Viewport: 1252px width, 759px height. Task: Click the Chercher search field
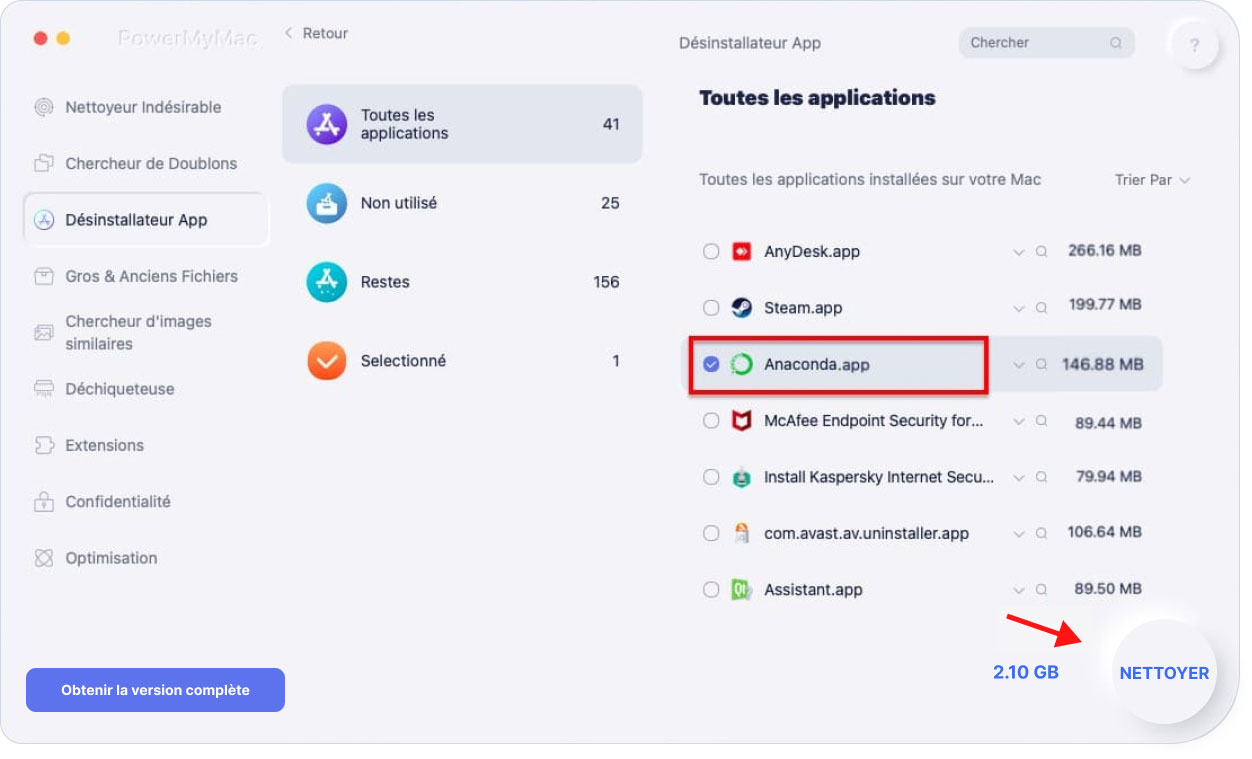pos(1046,43)
